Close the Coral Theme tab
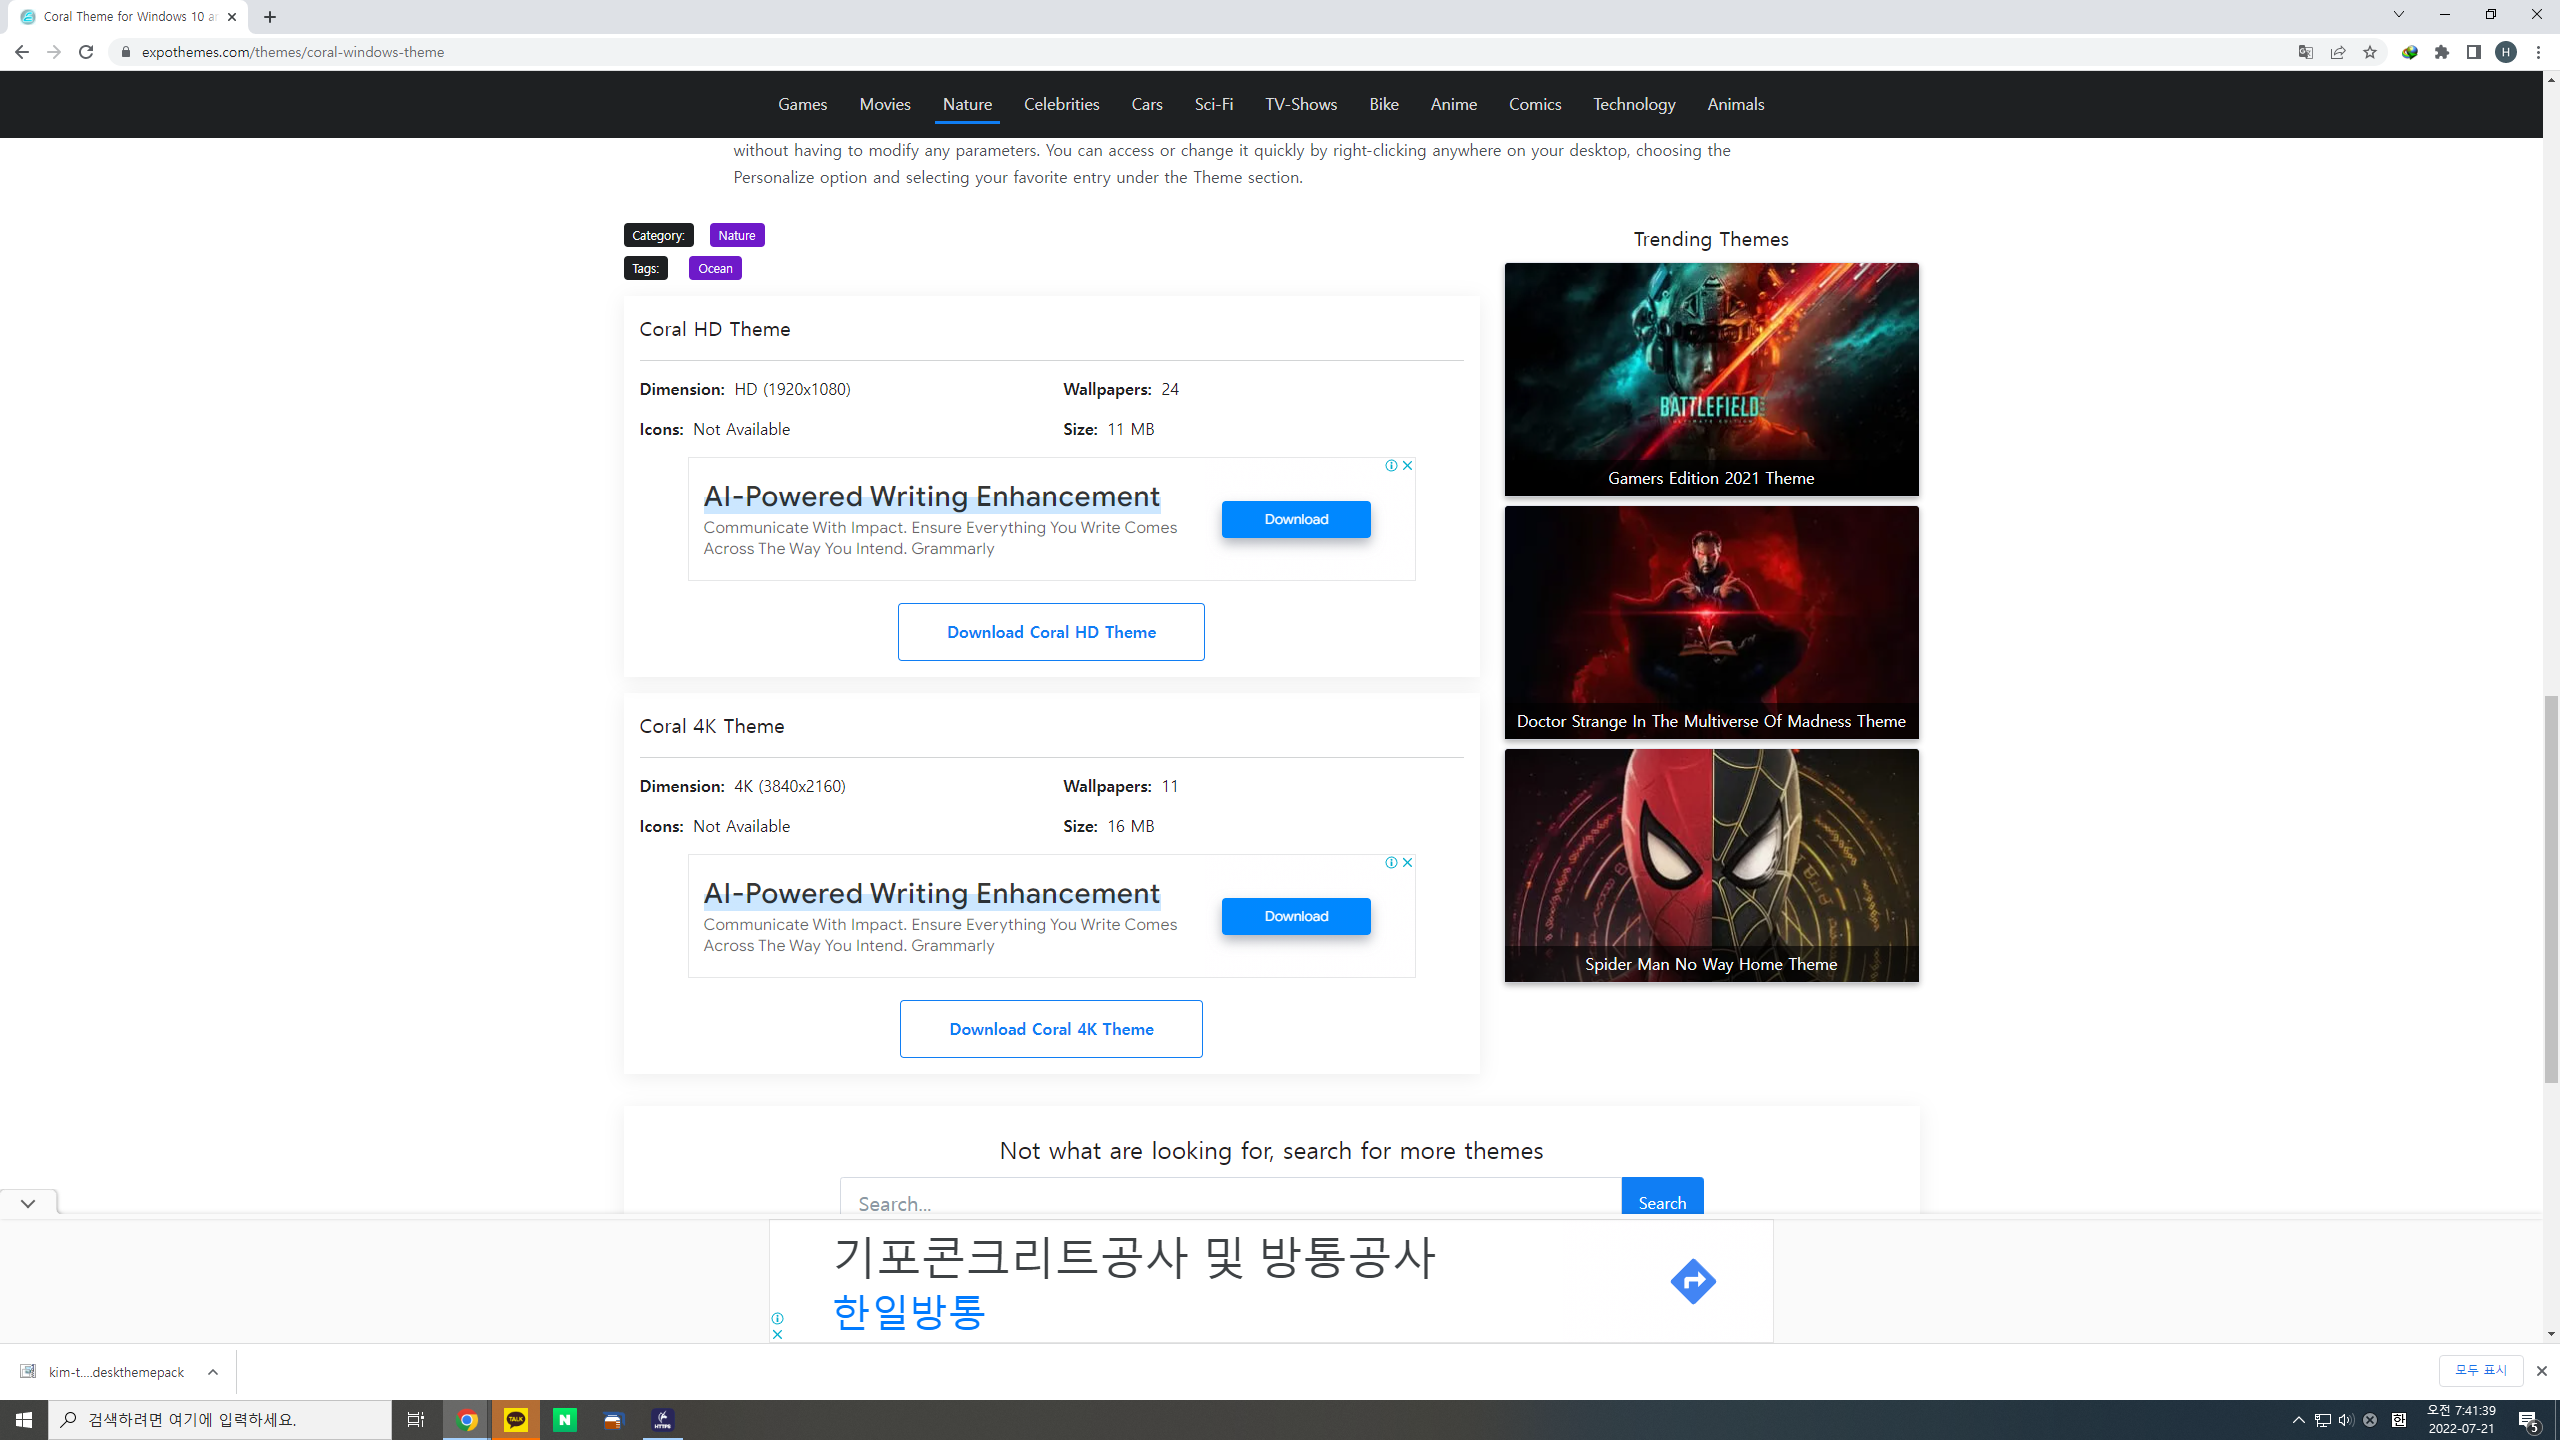Viewport: 2560px width, 1440px height. [x=232, y=17]
